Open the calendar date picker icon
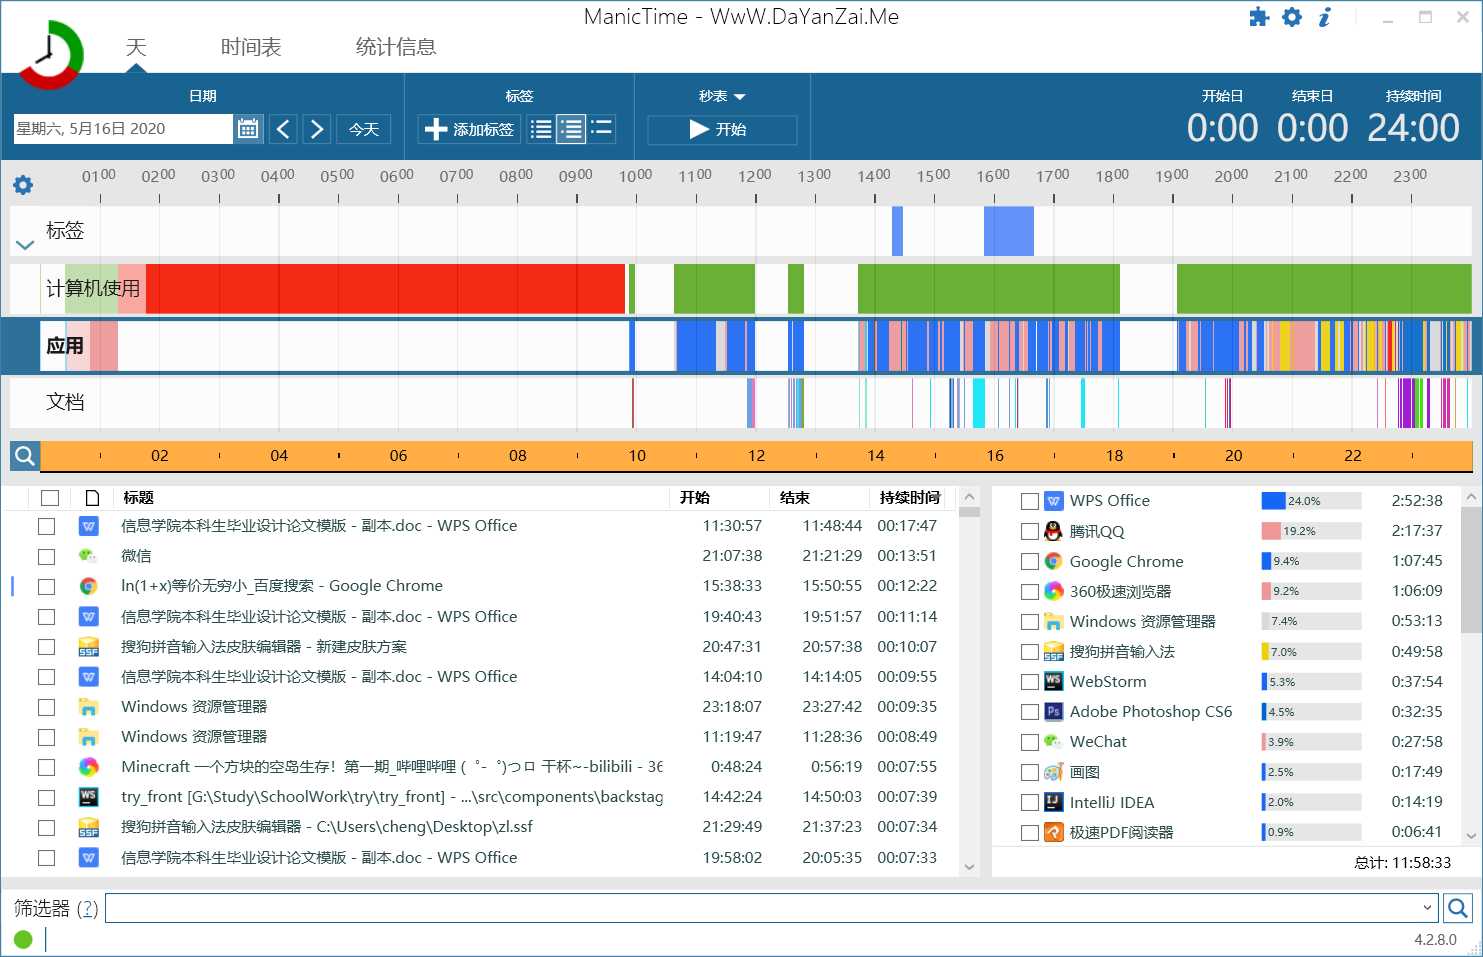The height and width of the screenshot is (957, 1483). tap(248, 129)
